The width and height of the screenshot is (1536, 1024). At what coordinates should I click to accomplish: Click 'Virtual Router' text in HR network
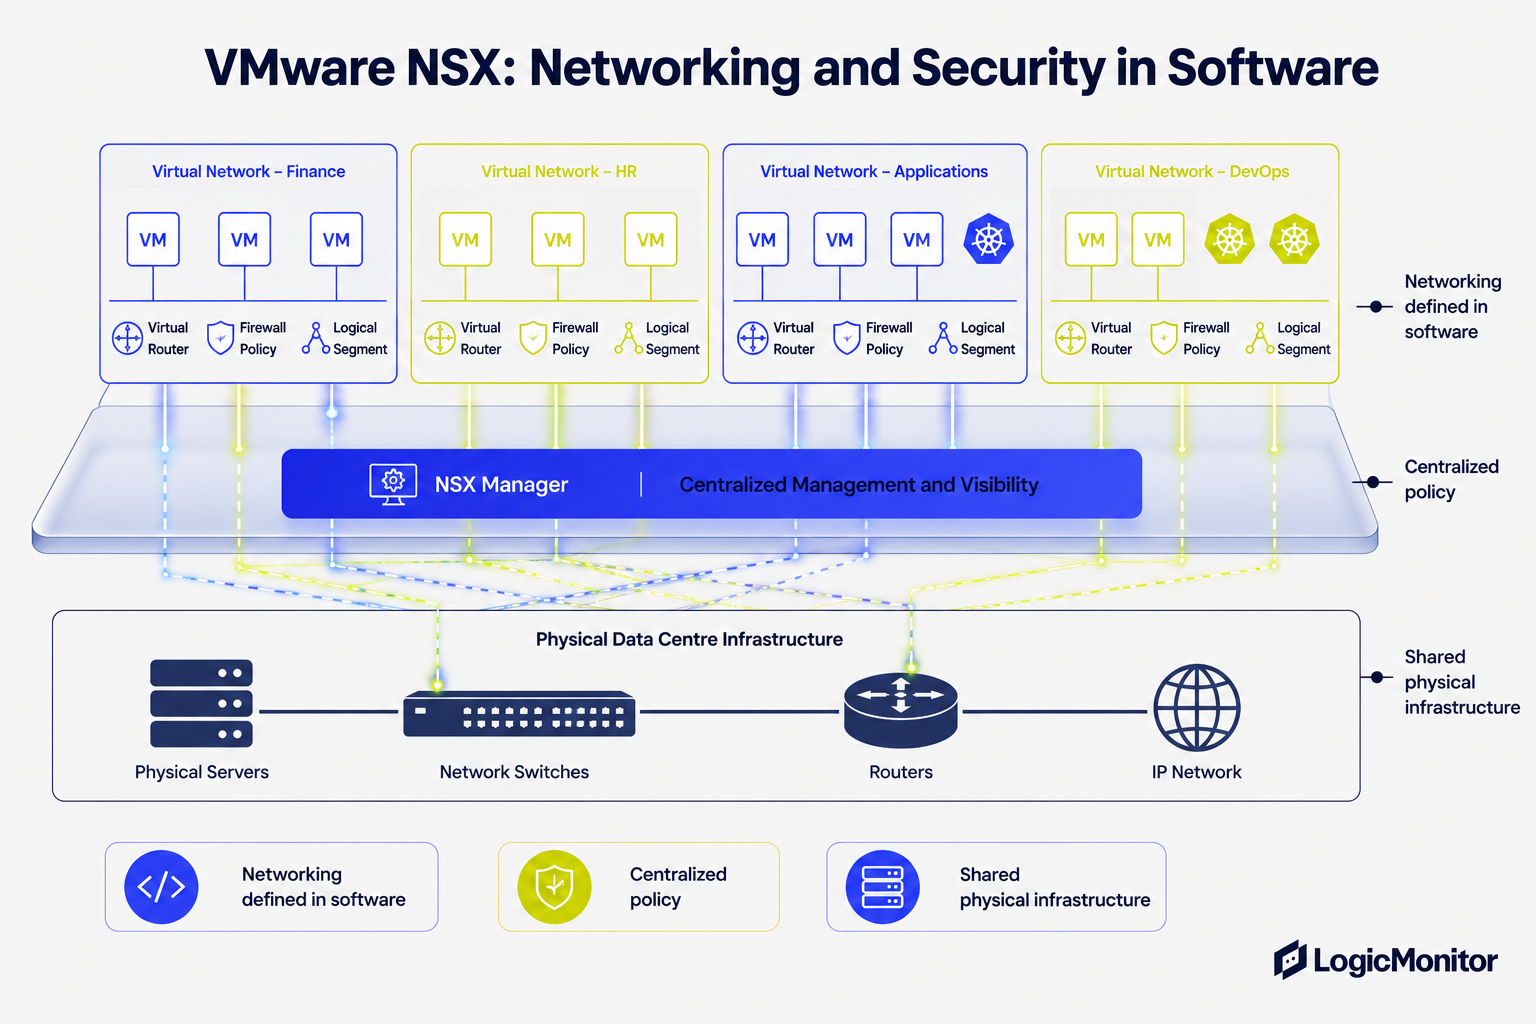point(481,338)
